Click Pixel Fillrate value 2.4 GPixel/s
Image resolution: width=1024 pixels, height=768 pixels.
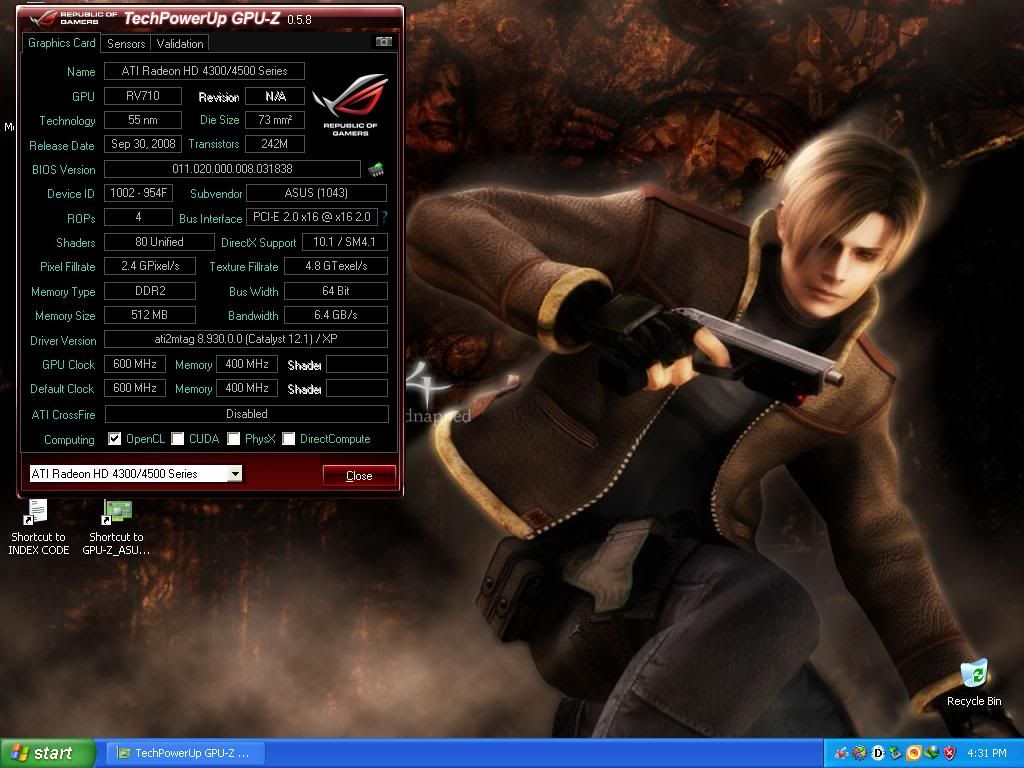(150, 266)
